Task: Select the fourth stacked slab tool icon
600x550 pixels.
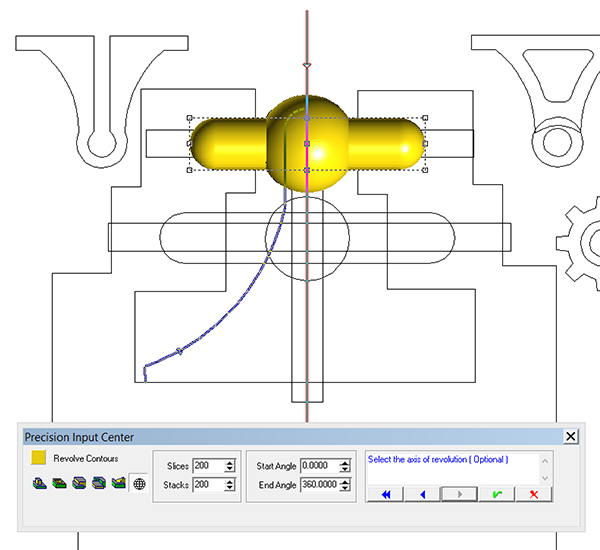Action: pyautogui.click(x=99, y=483)
